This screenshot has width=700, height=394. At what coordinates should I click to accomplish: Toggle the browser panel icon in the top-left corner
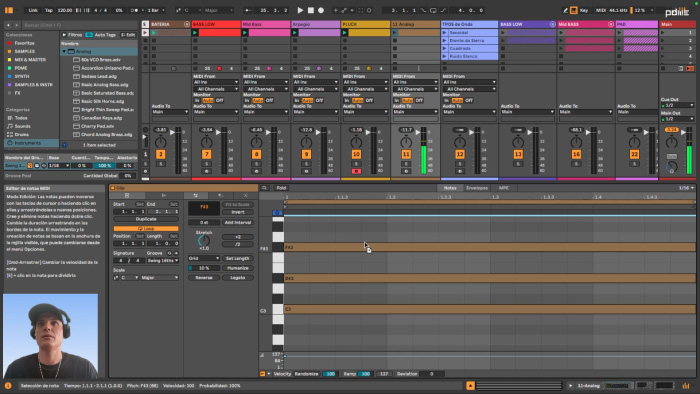pyautogui.click(x=8, y=10)
